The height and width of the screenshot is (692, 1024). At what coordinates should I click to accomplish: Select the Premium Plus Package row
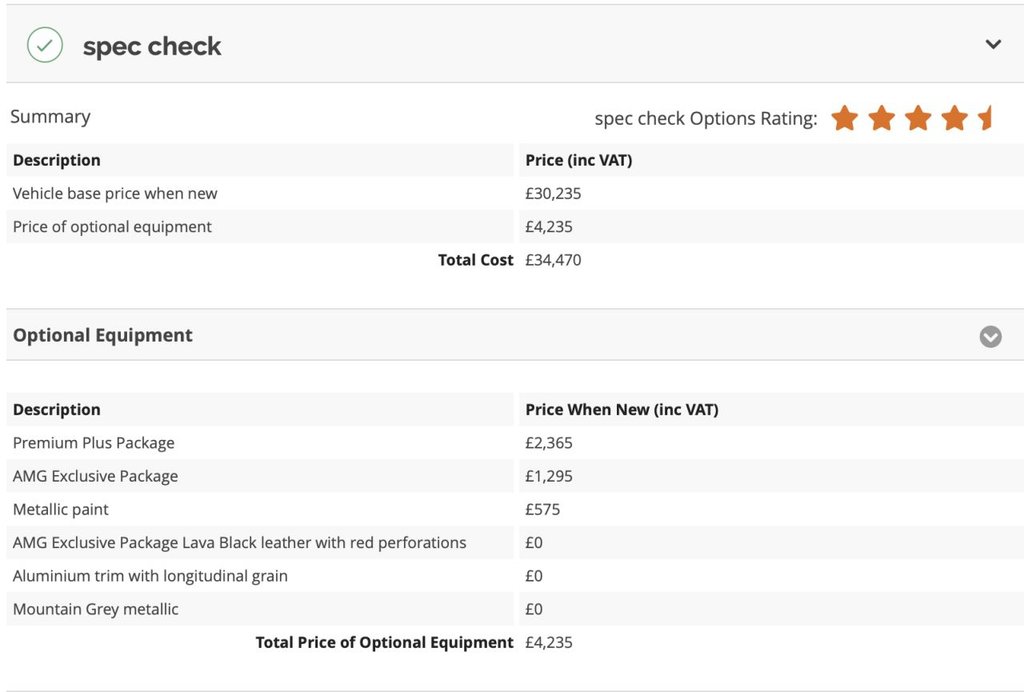pyautogui.click(x=94, y=443)
